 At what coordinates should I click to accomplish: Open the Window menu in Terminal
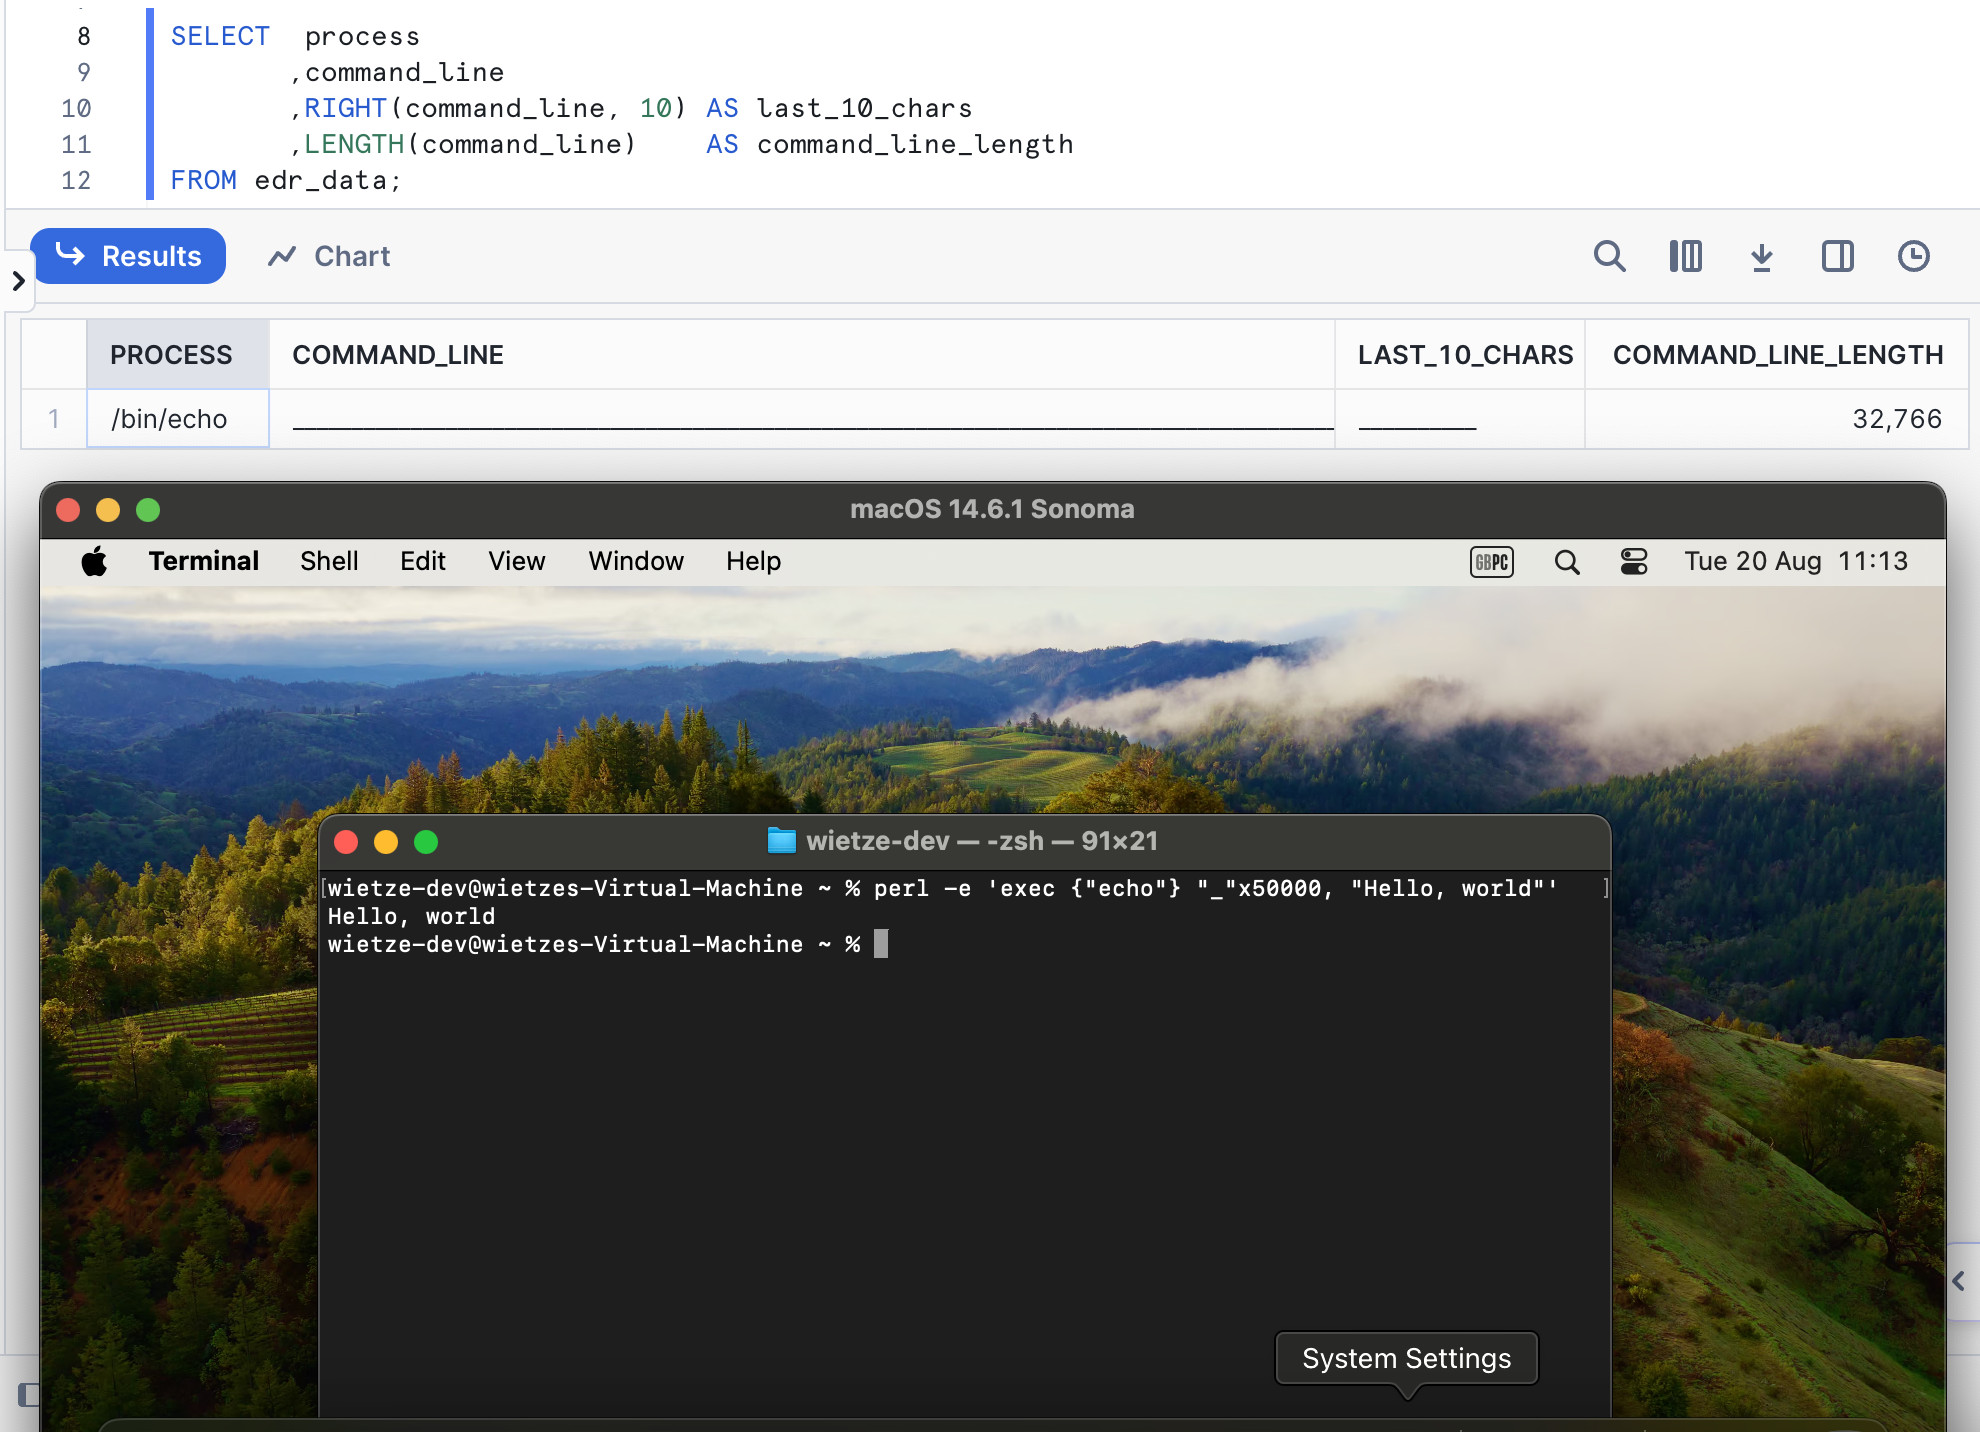coord(636,561)
